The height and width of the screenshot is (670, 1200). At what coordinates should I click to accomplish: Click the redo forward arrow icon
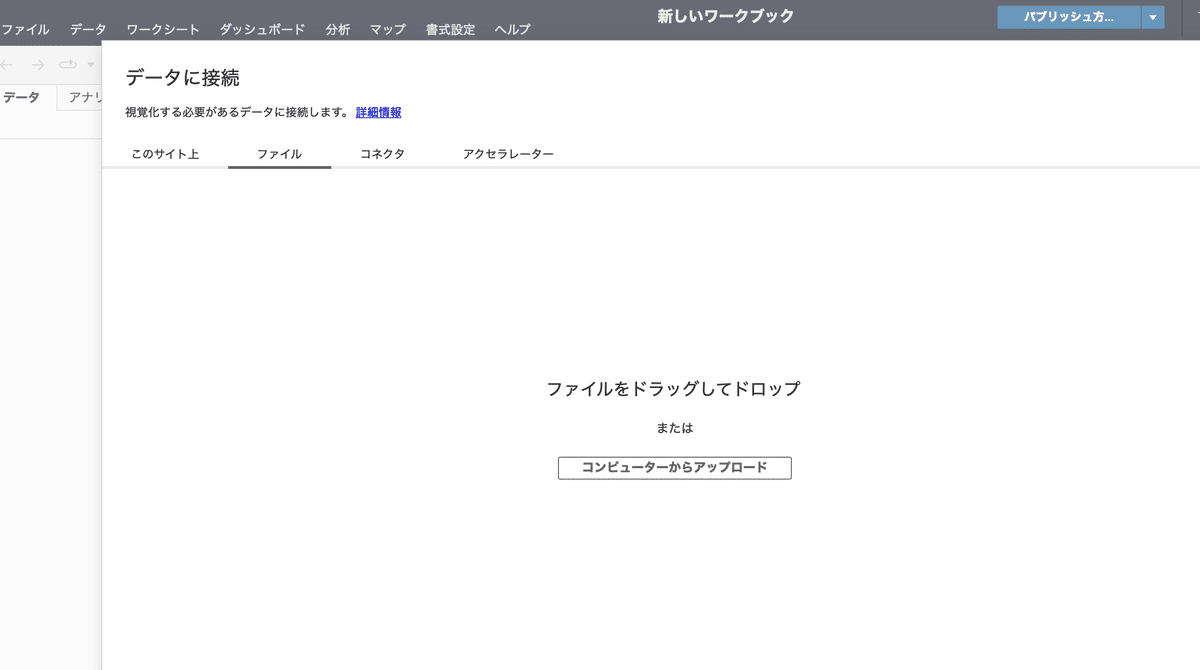pyautogui.click(x=38, y=65)
